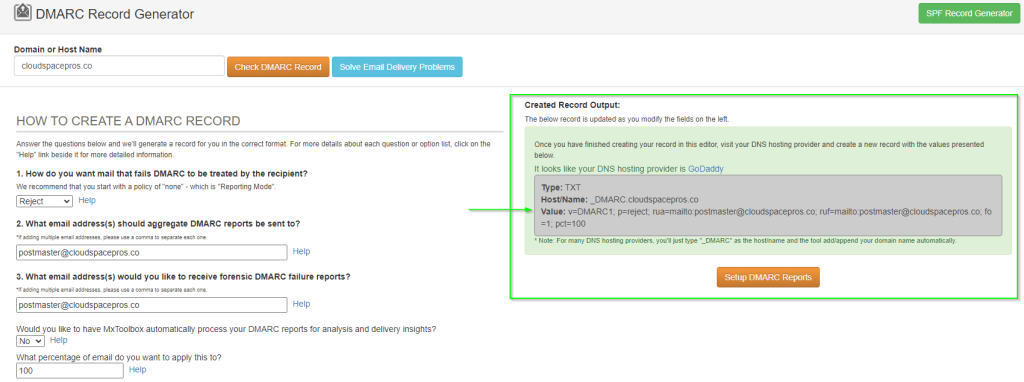Viewport: 1024px width, 382px height.
Task: Click the 'HOW TO CREATE A DMARC RECORD' heading
Action: coord(128,121)
